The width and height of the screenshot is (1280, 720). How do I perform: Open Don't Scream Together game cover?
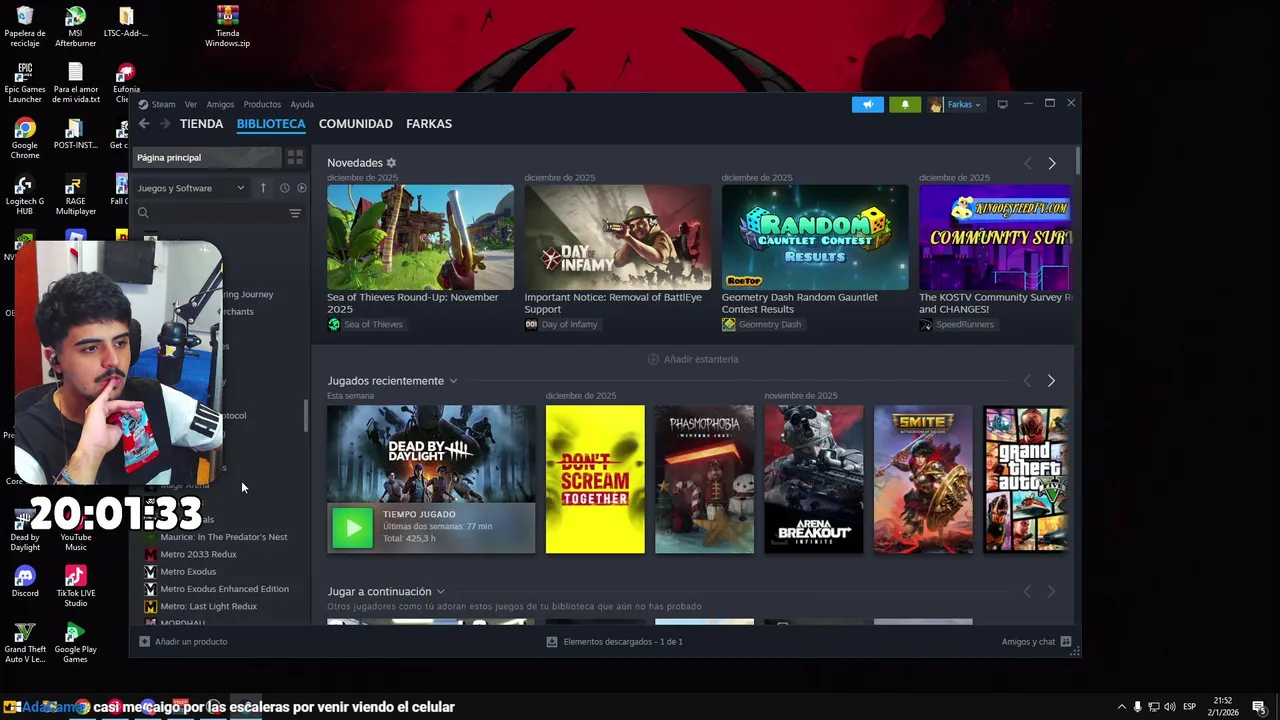point(595,479)
